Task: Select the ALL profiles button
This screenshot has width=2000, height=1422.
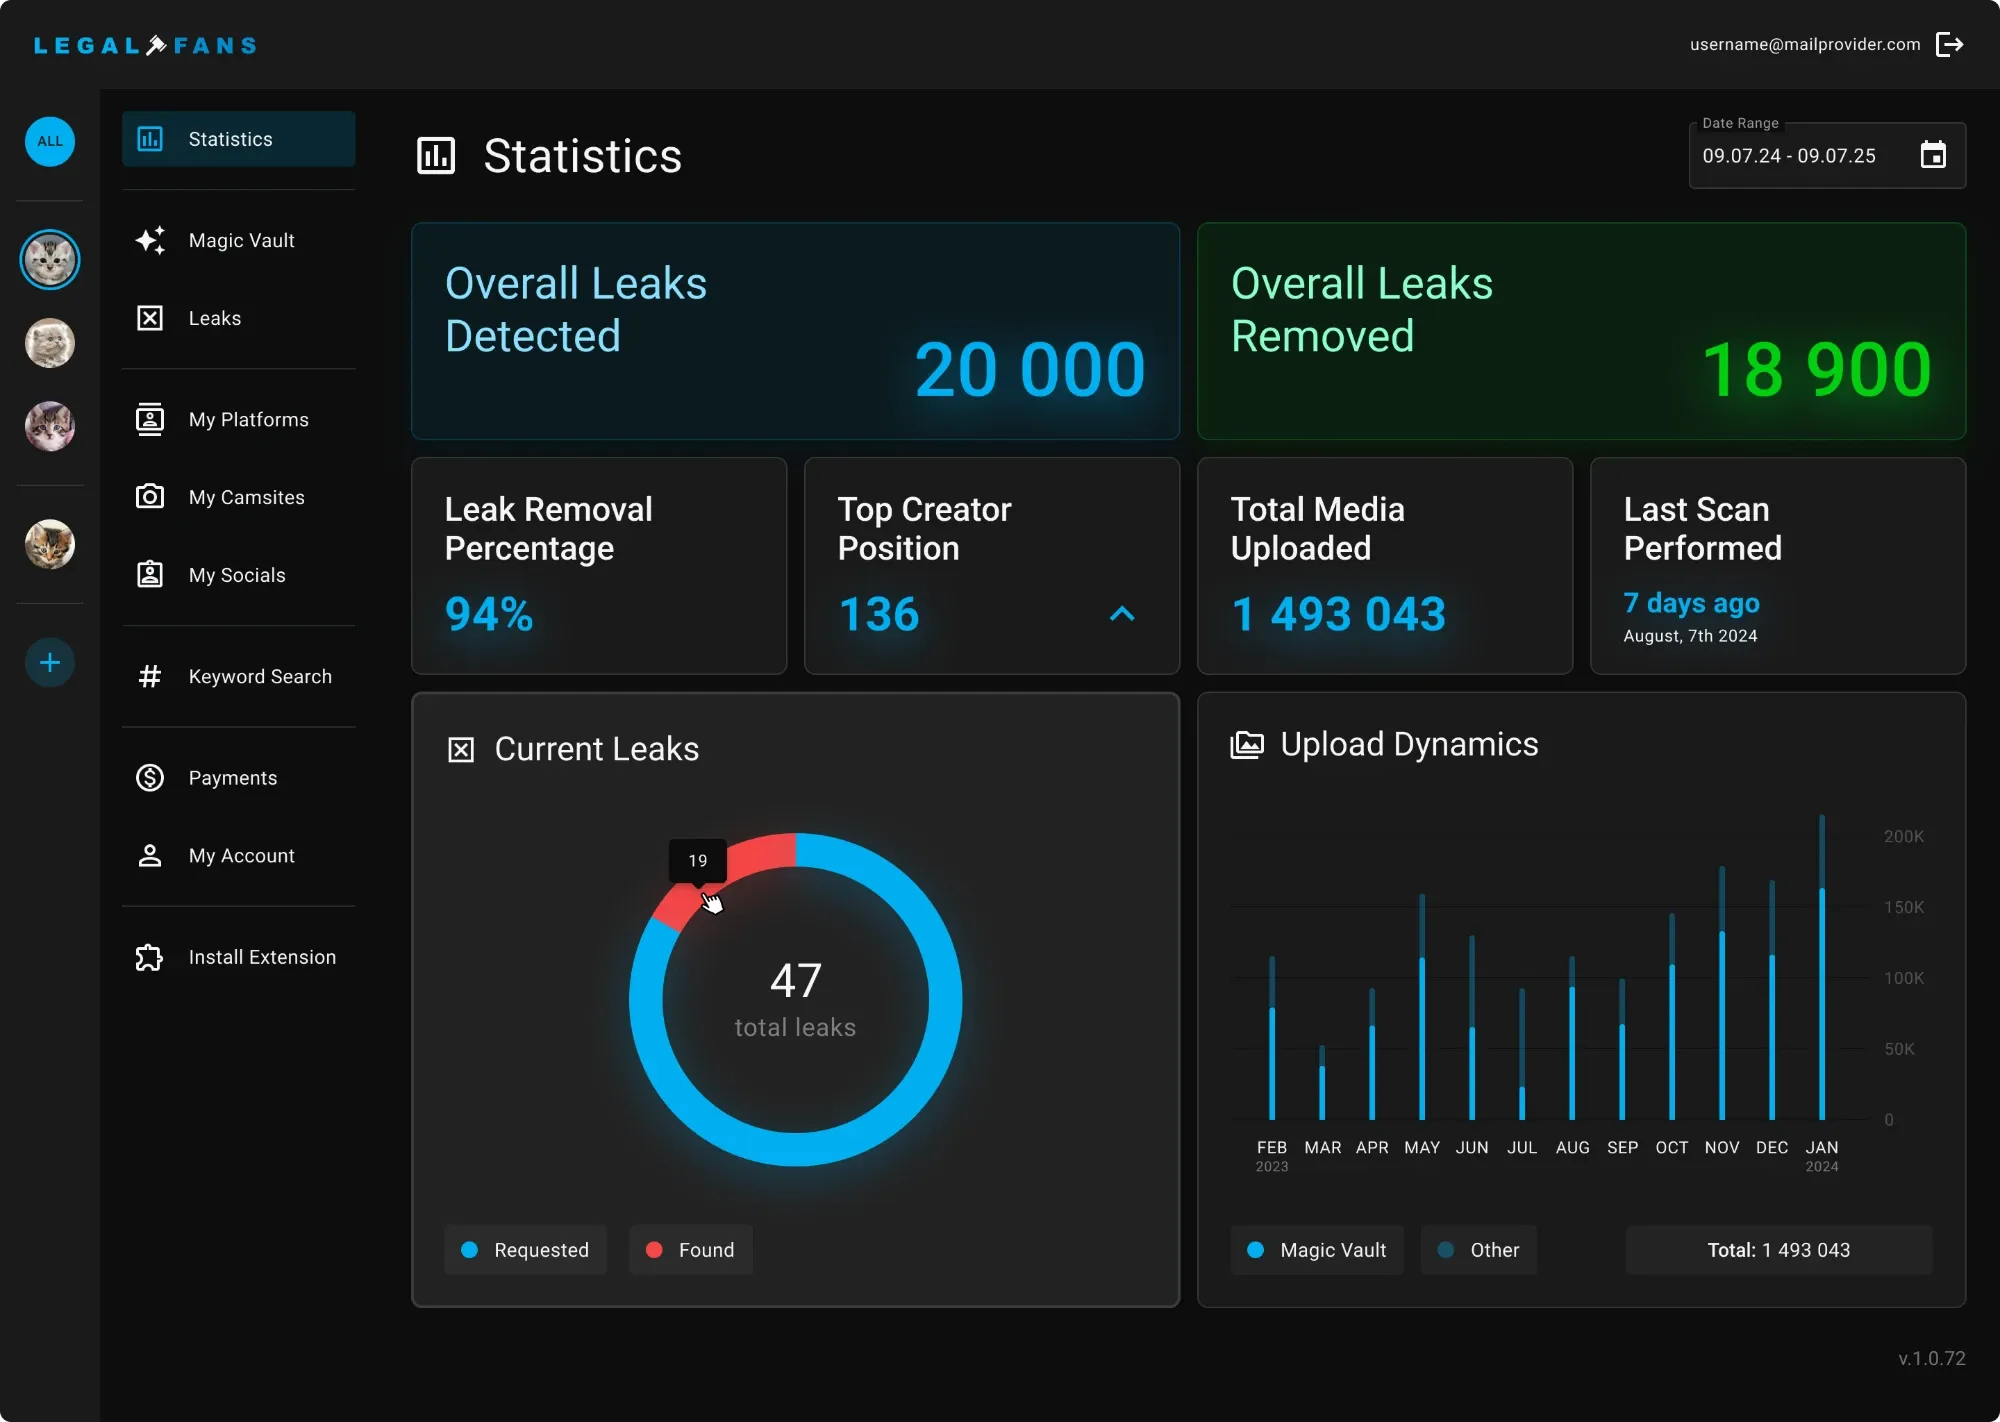Action: tap(50, 141)
